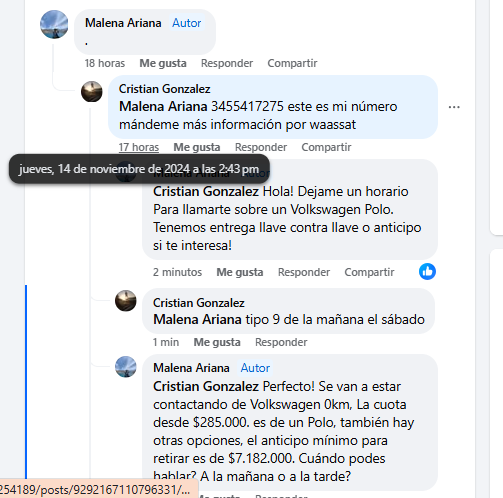The image size is (503, 498).
Task: Open the three-dot options menu on comment
Action: (454, 107)
